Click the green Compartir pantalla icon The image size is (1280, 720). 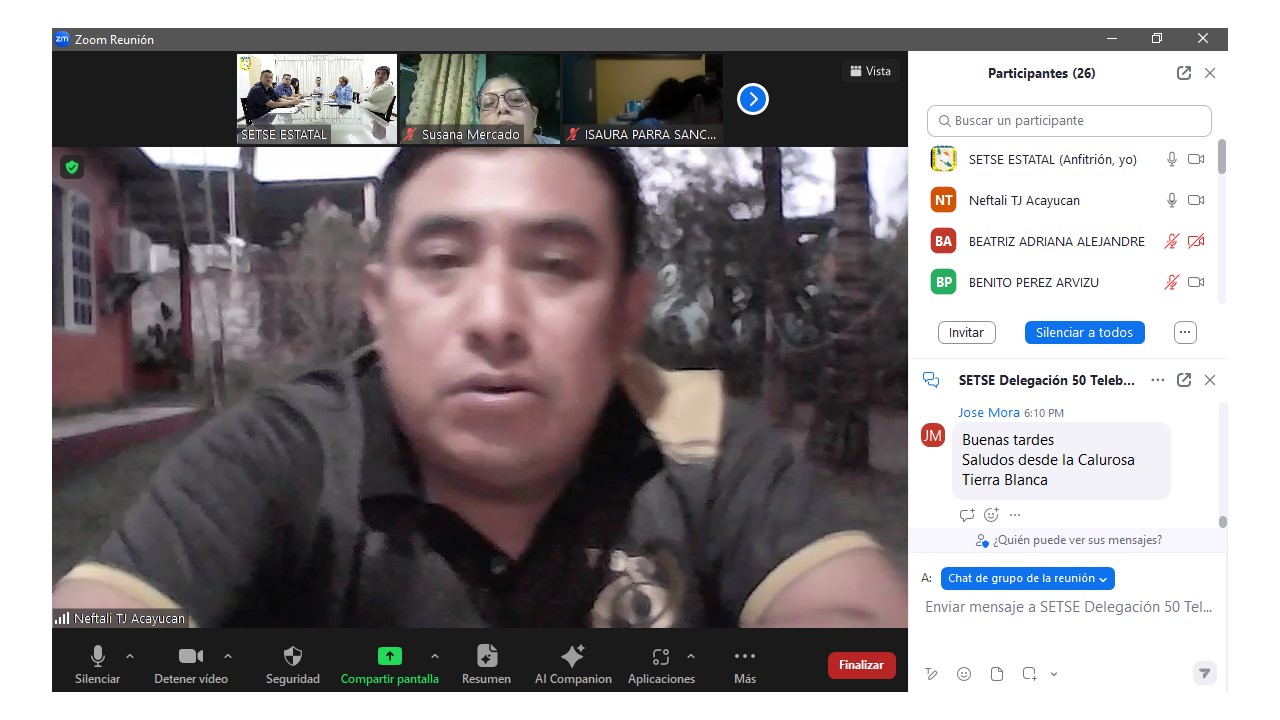(389, 657)
